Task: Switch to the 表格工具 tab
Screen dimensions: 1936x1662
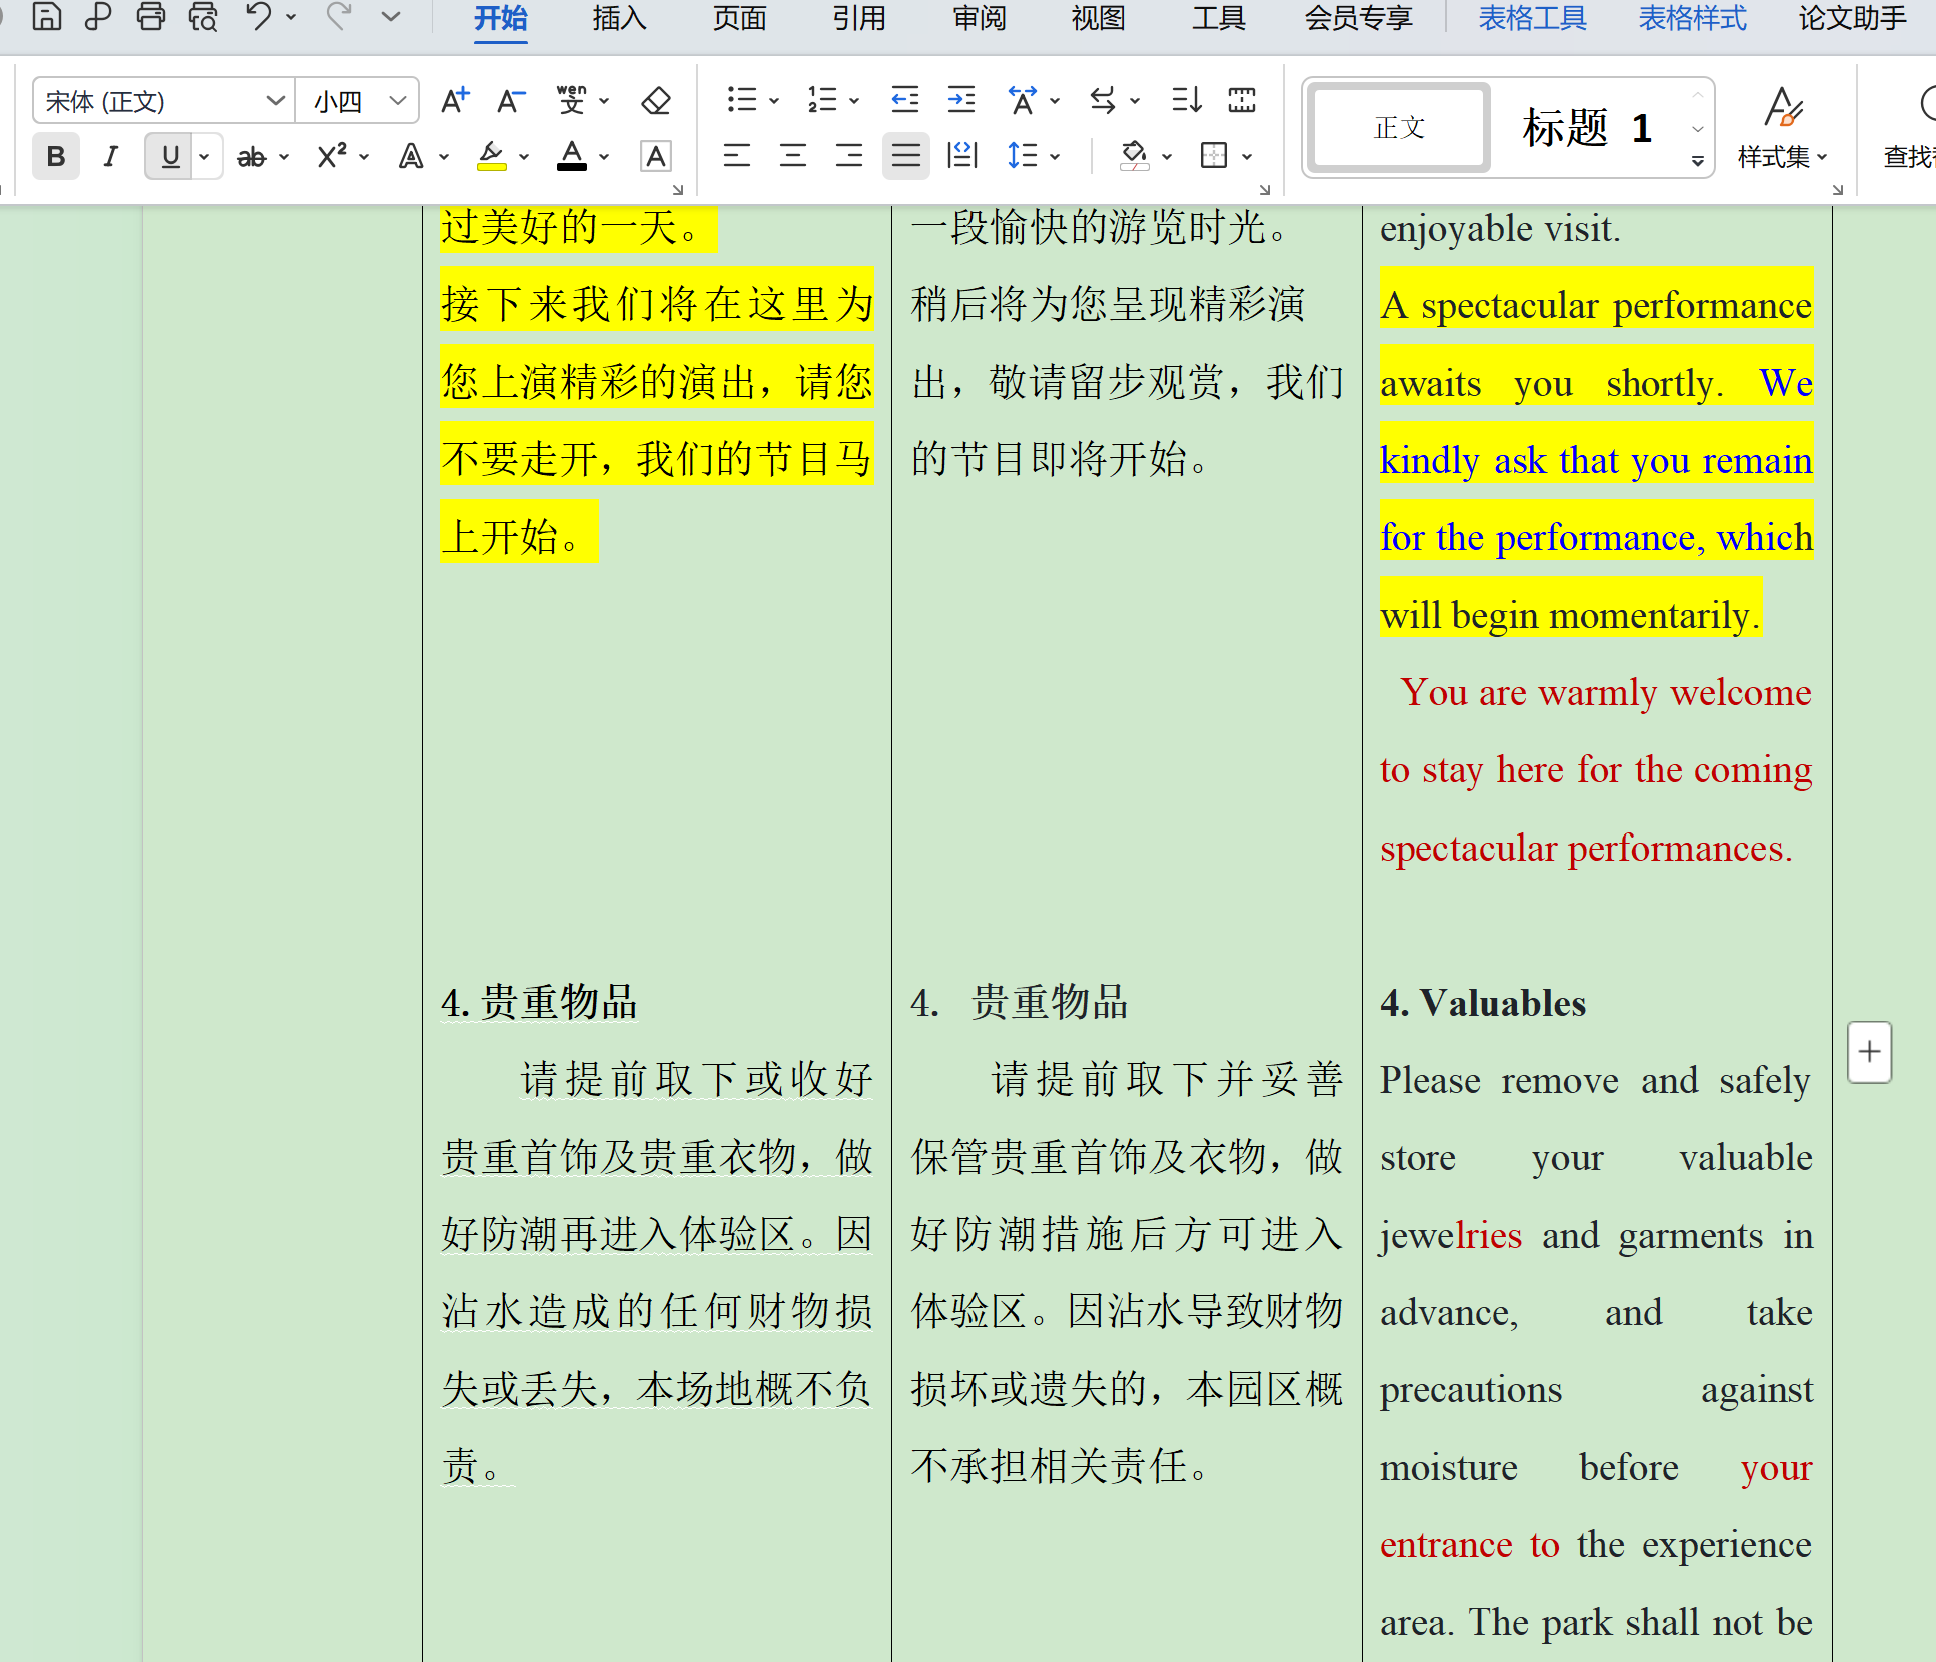Action: pyautogui.click(x=1532, y=19)
